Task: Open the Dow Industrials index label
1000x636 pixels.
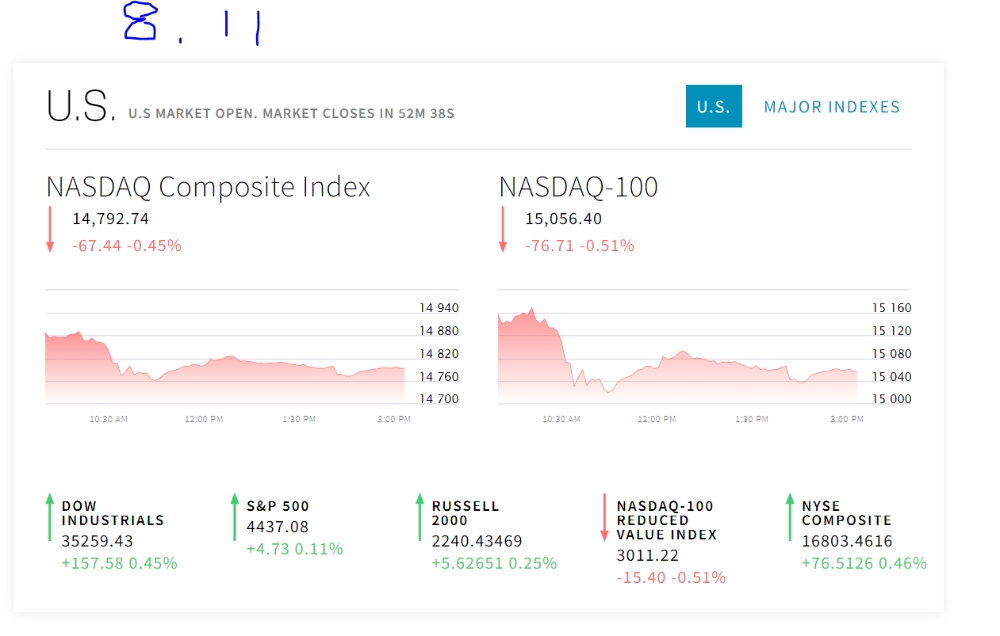Action: [x=113, y=514]
